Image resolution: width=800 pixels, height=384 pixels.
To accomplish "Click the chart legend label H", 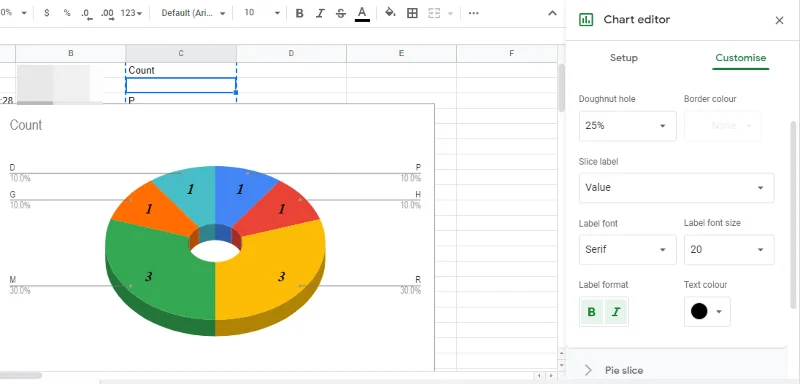I will (x=418, y=194).
